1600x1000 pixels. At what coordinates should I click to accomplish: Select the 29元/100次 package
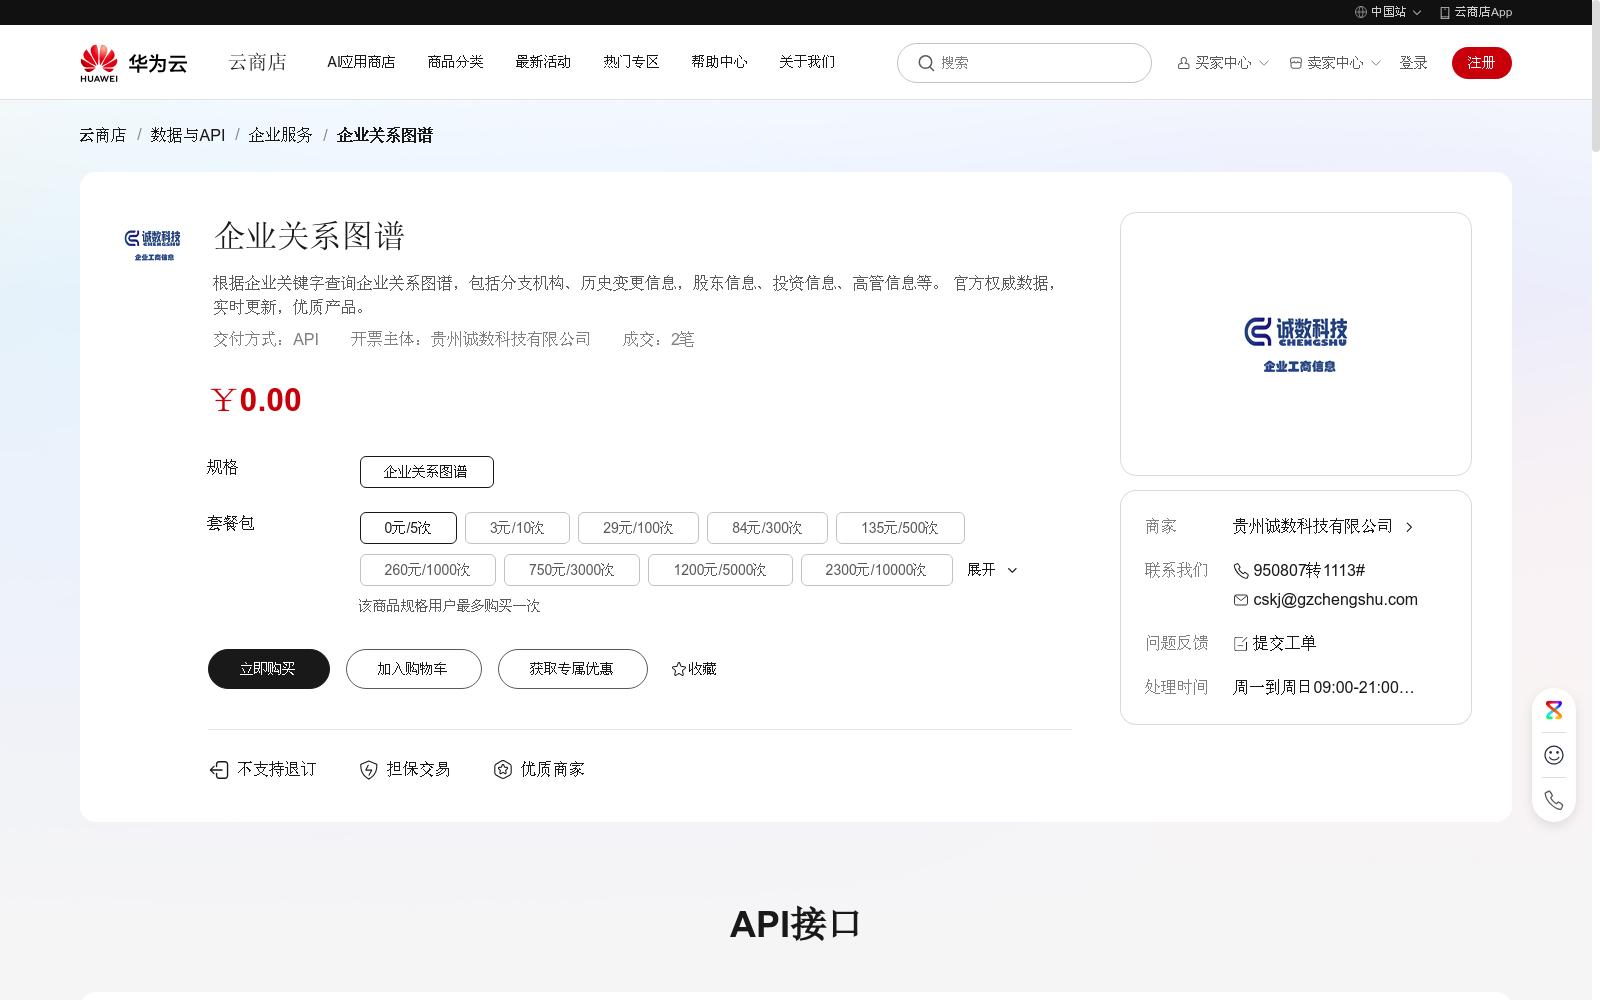[638, 528]
